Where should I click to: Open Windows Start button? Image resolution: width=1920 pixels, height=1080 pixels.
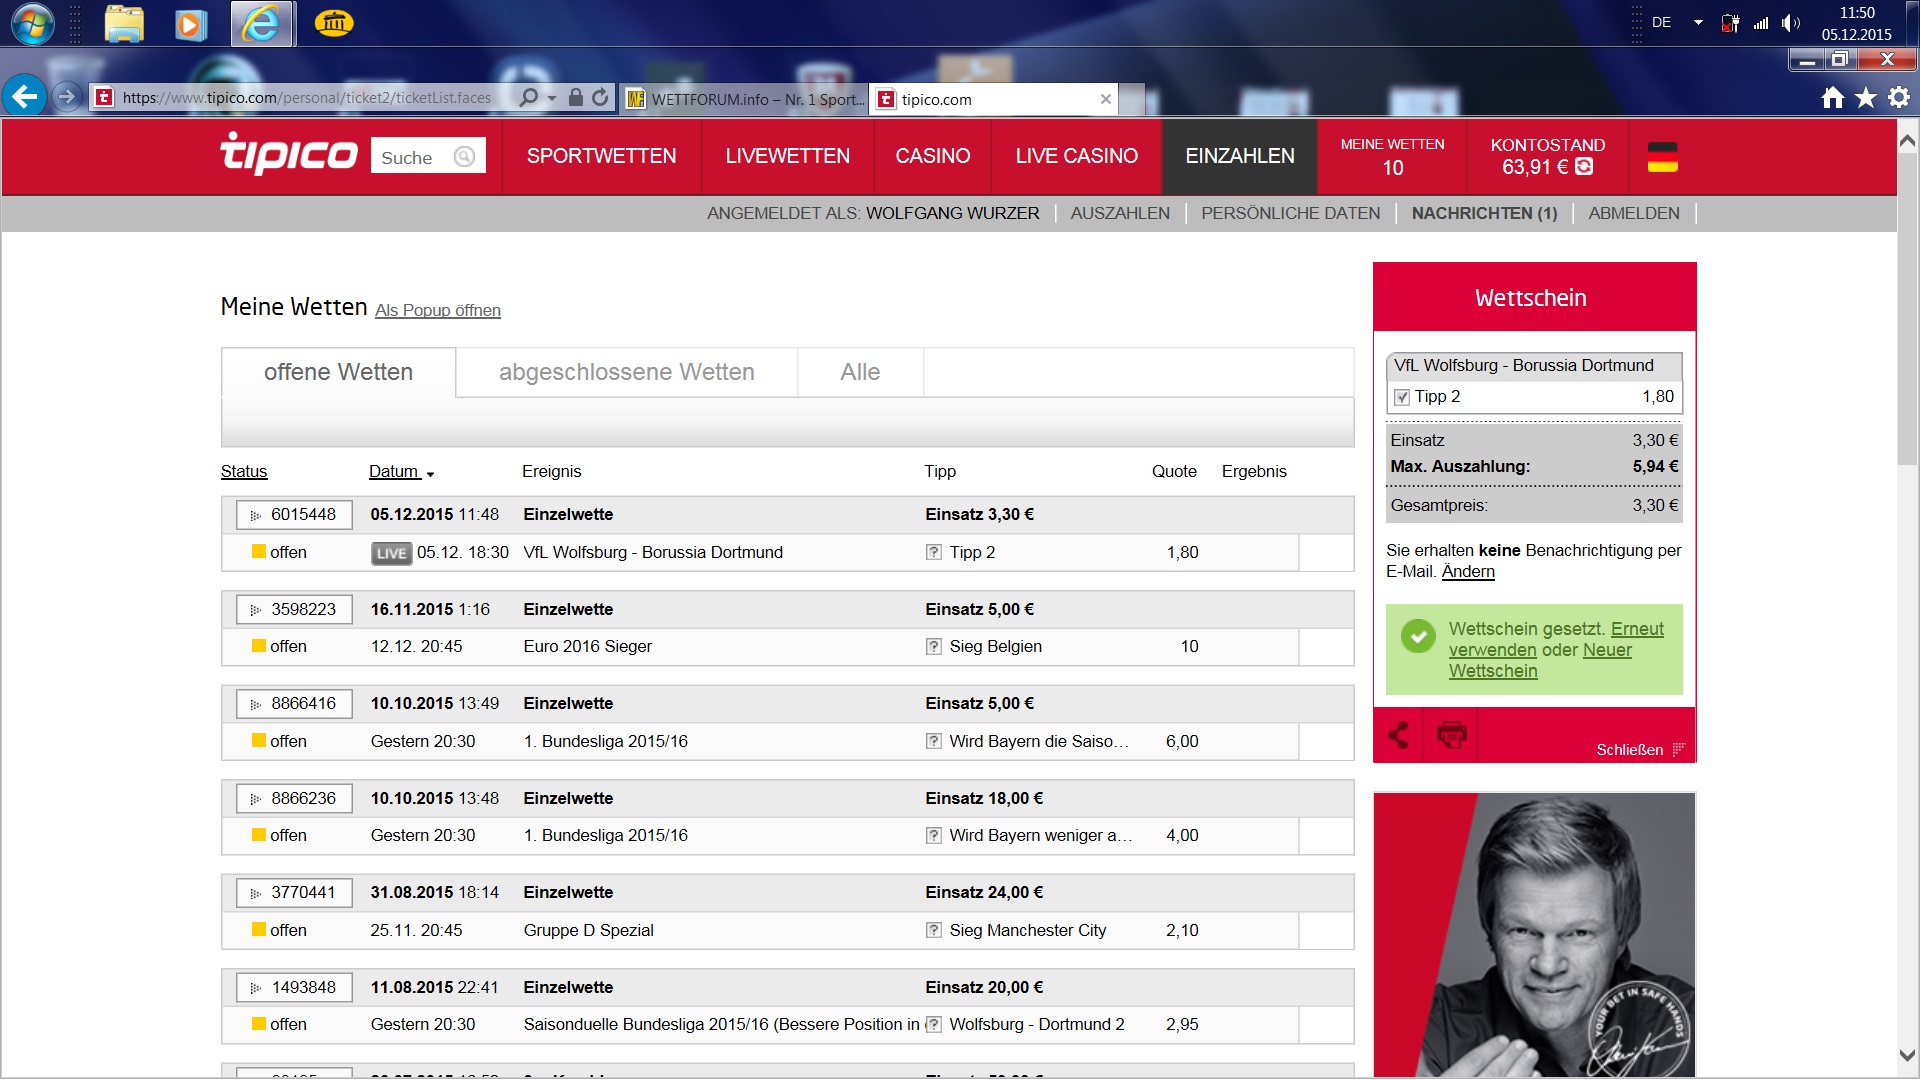[x=33, y=24]
